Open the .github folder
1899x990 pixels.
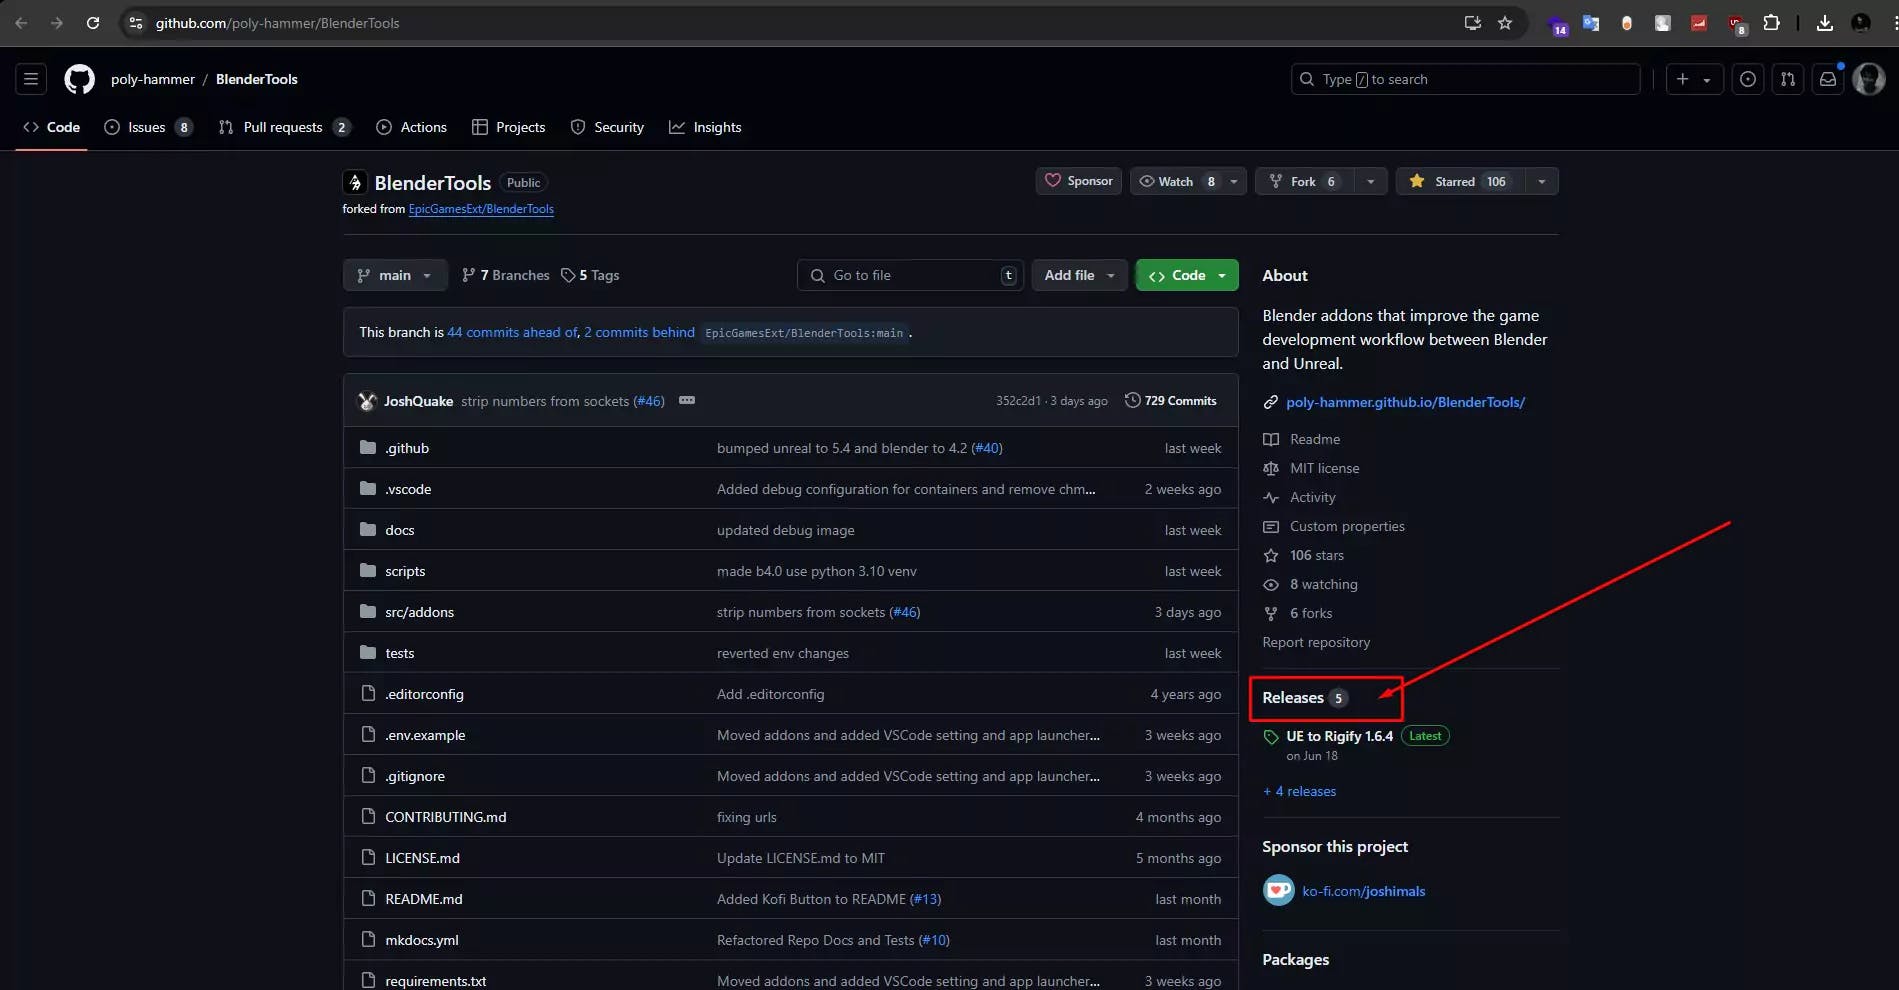(x=407, y=448)
